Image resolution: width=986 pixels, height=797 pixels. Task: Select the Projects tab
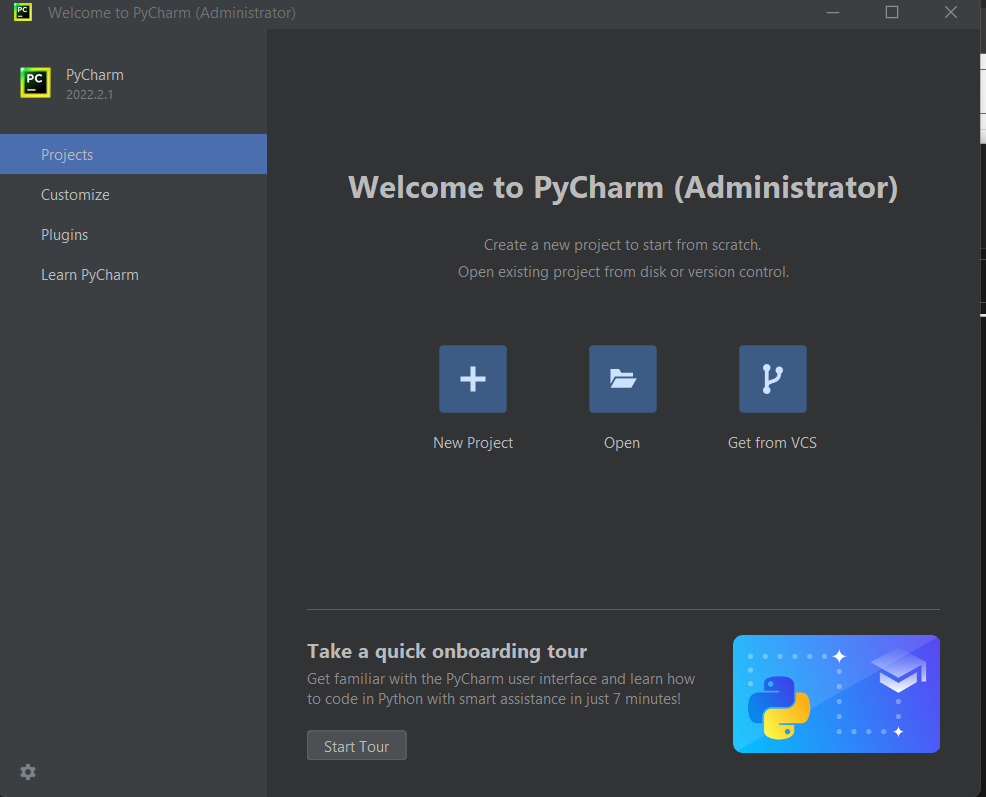point(133,154)
